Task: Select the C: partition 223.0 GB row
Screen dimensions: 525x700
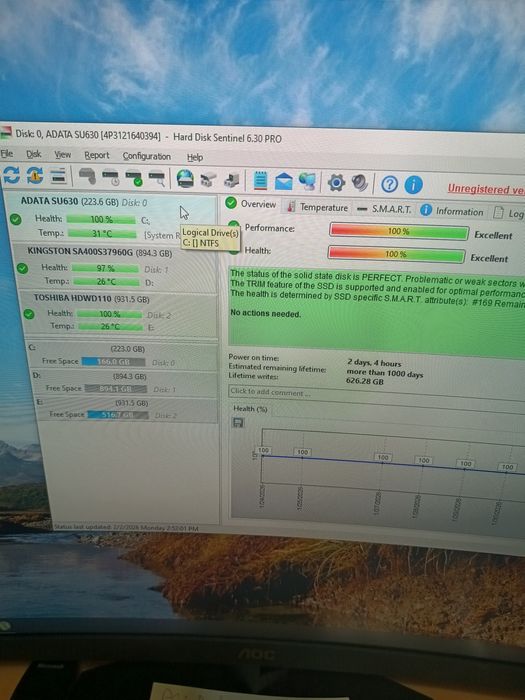Action: point(121,355)
